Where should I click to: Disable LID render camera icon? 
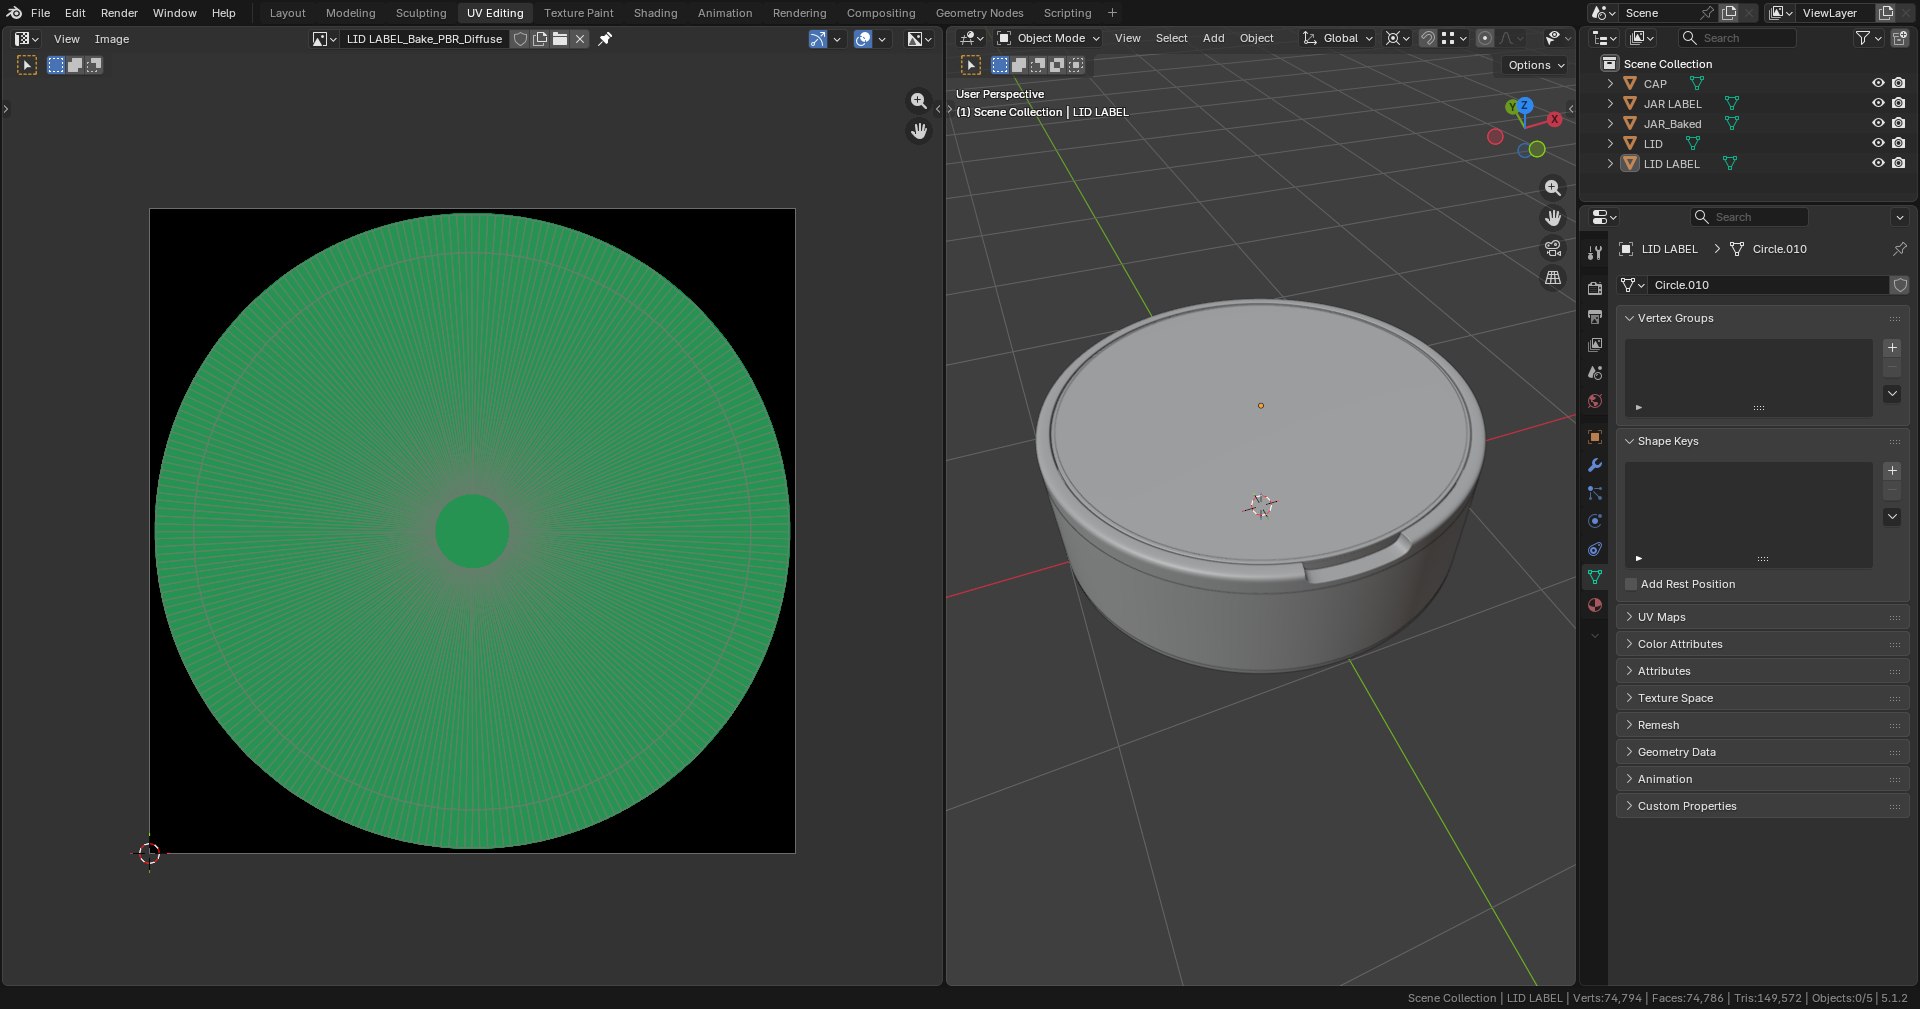(x=1898, y=143)
